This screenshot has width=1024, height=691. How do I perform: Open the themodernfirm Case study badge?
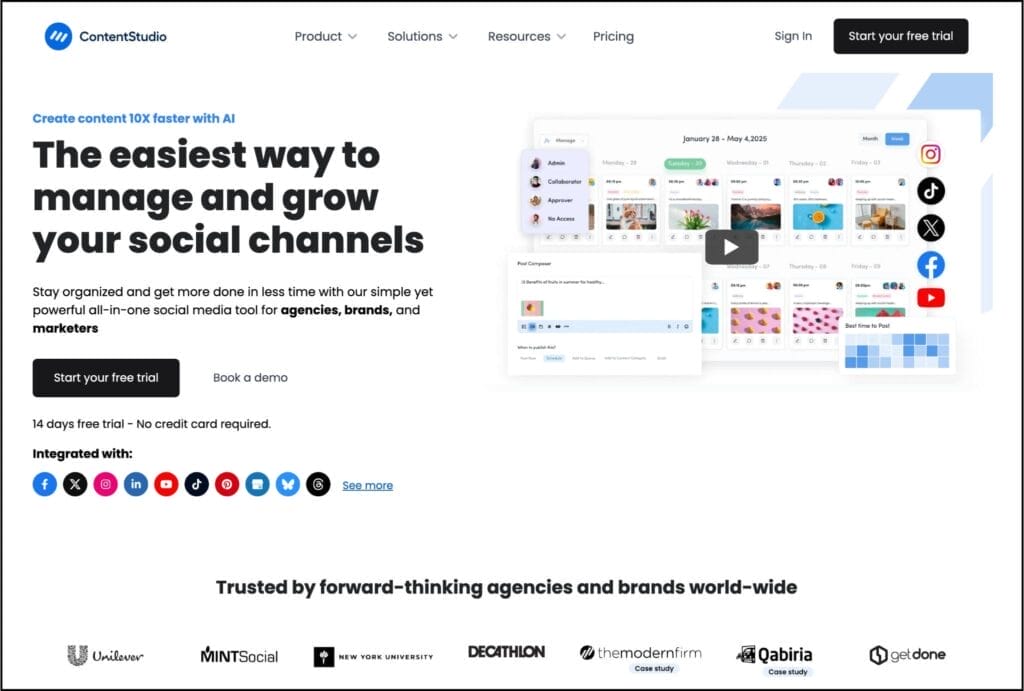pos(654,669)
